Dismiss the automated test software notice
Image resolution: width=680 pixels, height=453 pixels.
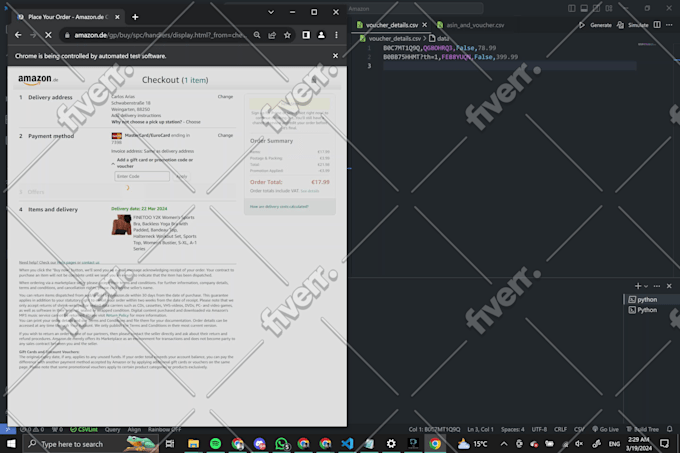click(x=335, y=55)
